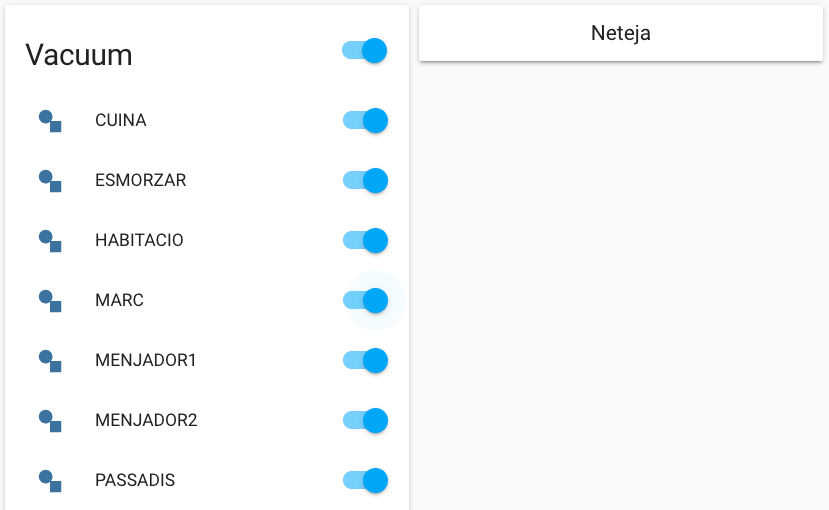
Task: Click the PASSADIS entity icon
Action: [x=50, y=480]
